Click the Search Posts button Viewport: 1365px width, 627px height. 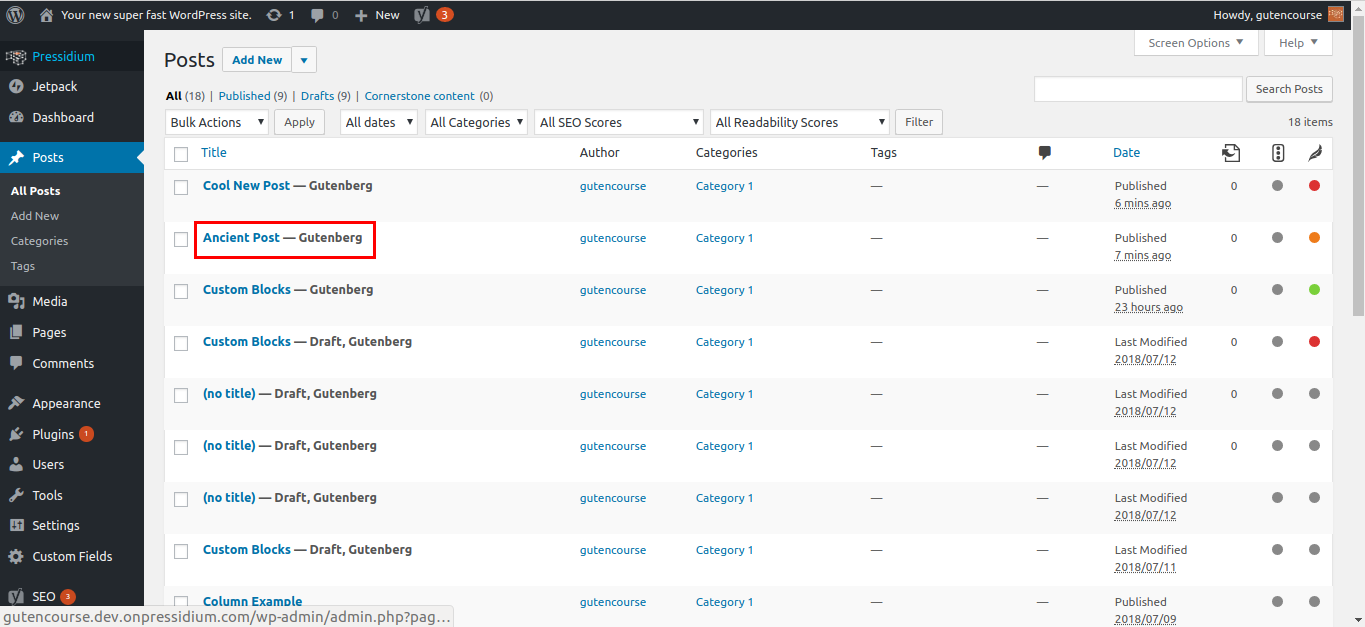point(1289,89)
